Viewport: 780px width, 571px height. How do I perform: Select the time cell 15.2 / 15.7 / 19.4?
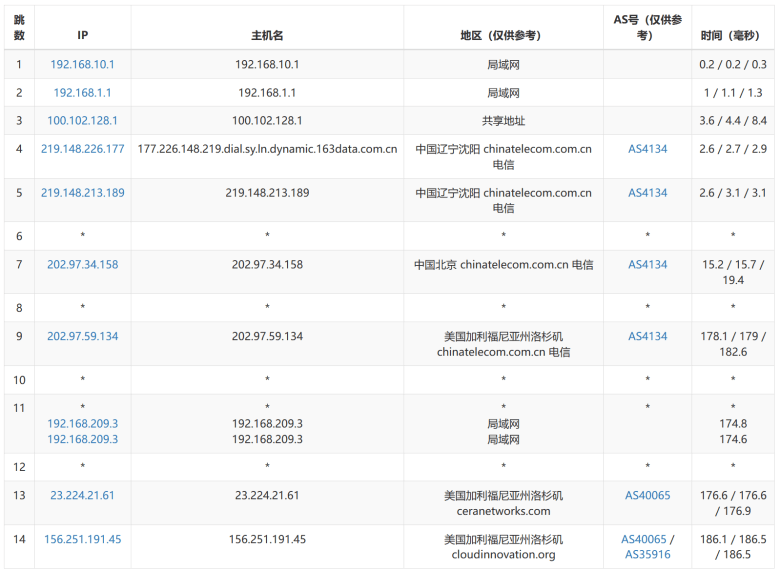point(733,272)
